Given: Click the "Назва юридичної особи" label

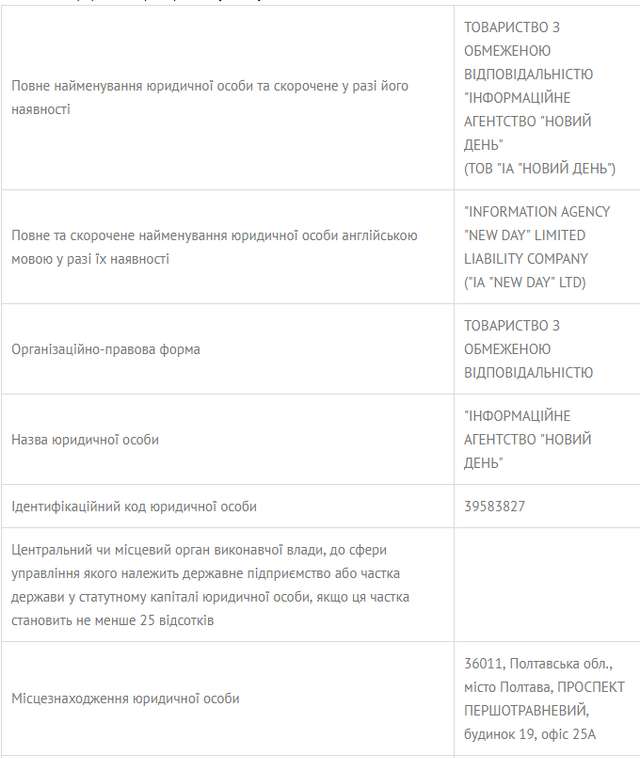Looking at the screenshot, I should [x=85, y=439].
